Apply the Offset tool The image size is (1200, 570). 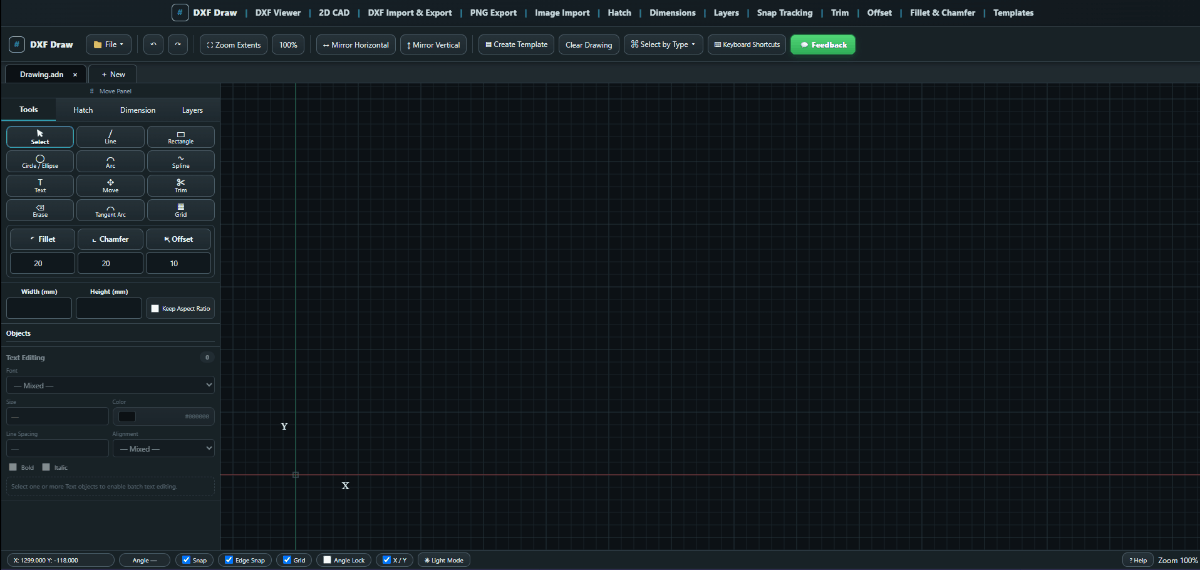[x=178, y=239]
